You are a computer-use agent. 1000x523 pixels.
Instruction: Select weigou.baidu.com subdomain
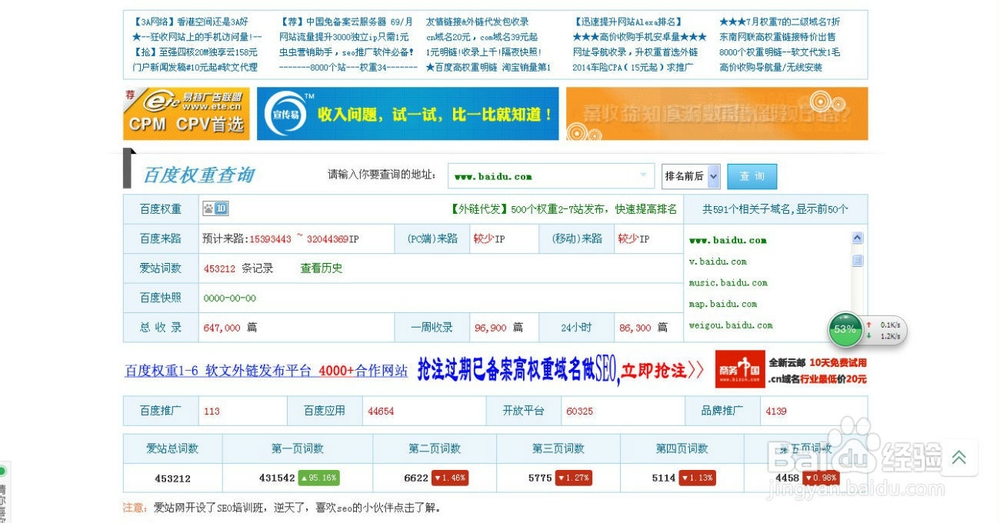[730, 325]
